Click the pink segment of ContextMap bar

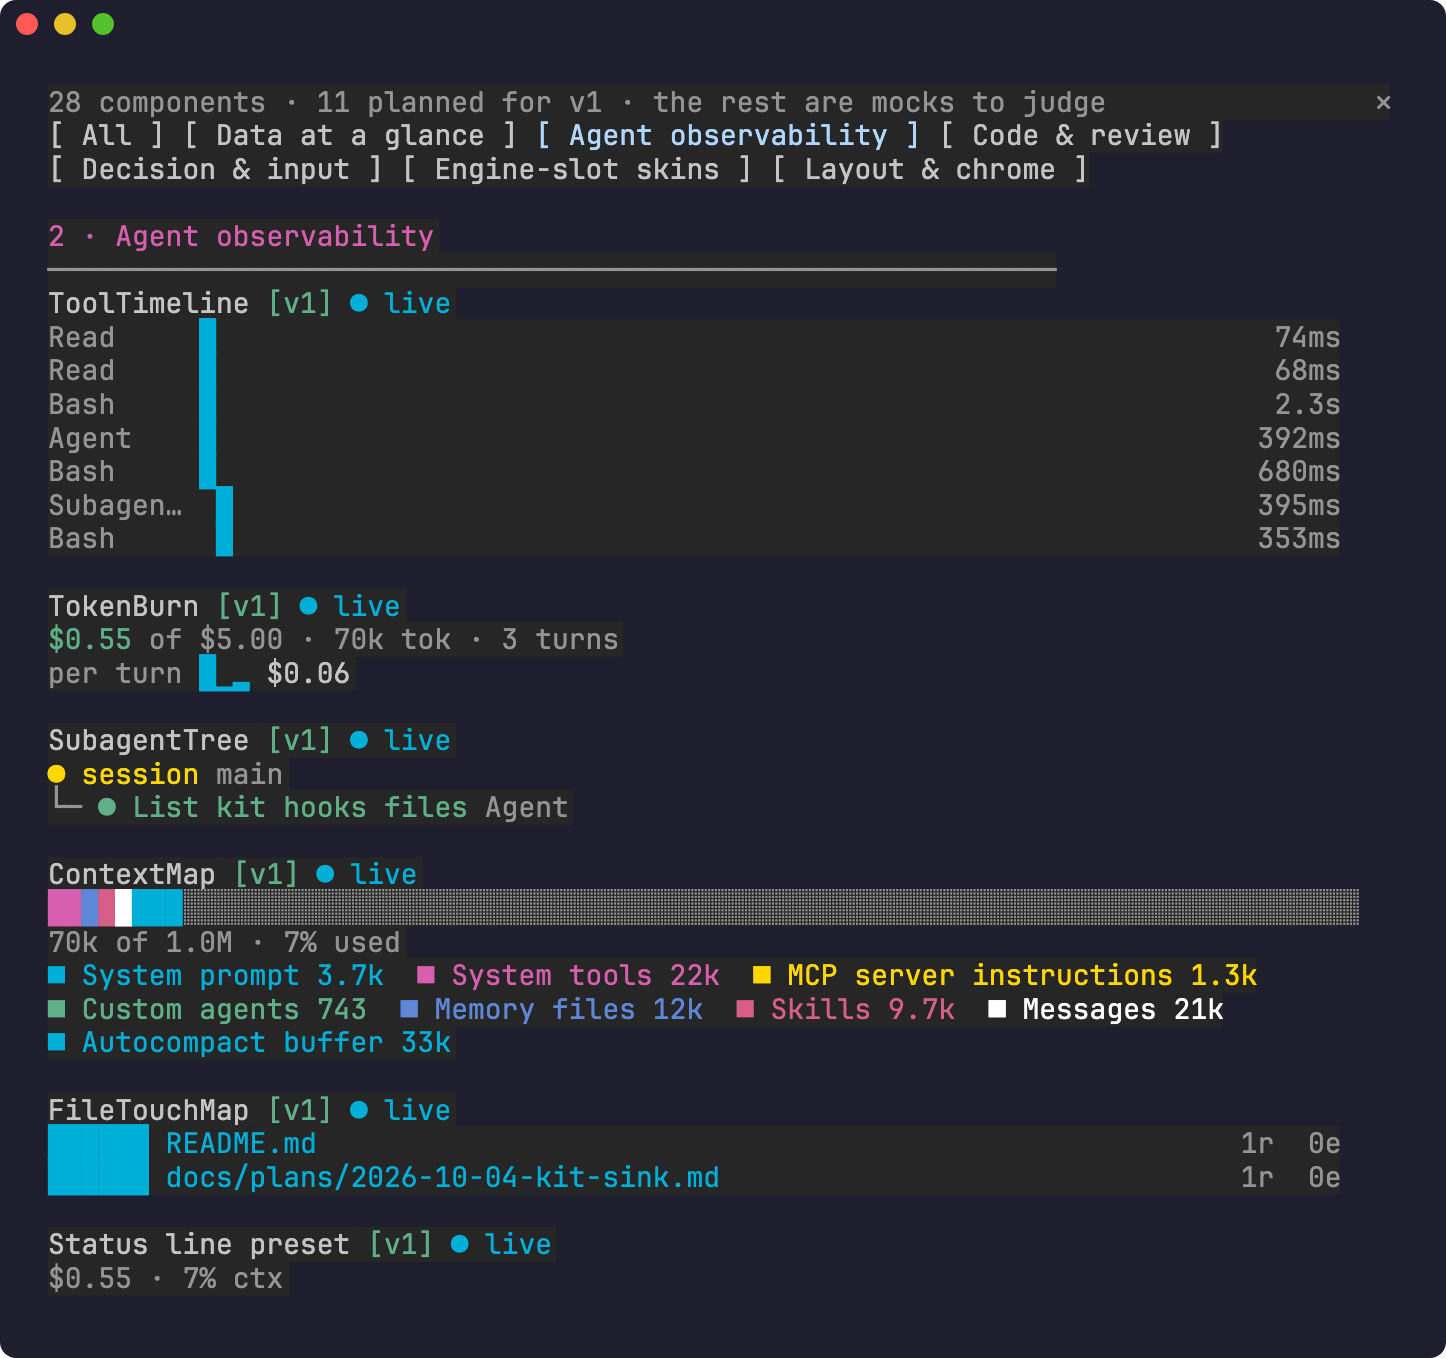(x=64, y=908)
